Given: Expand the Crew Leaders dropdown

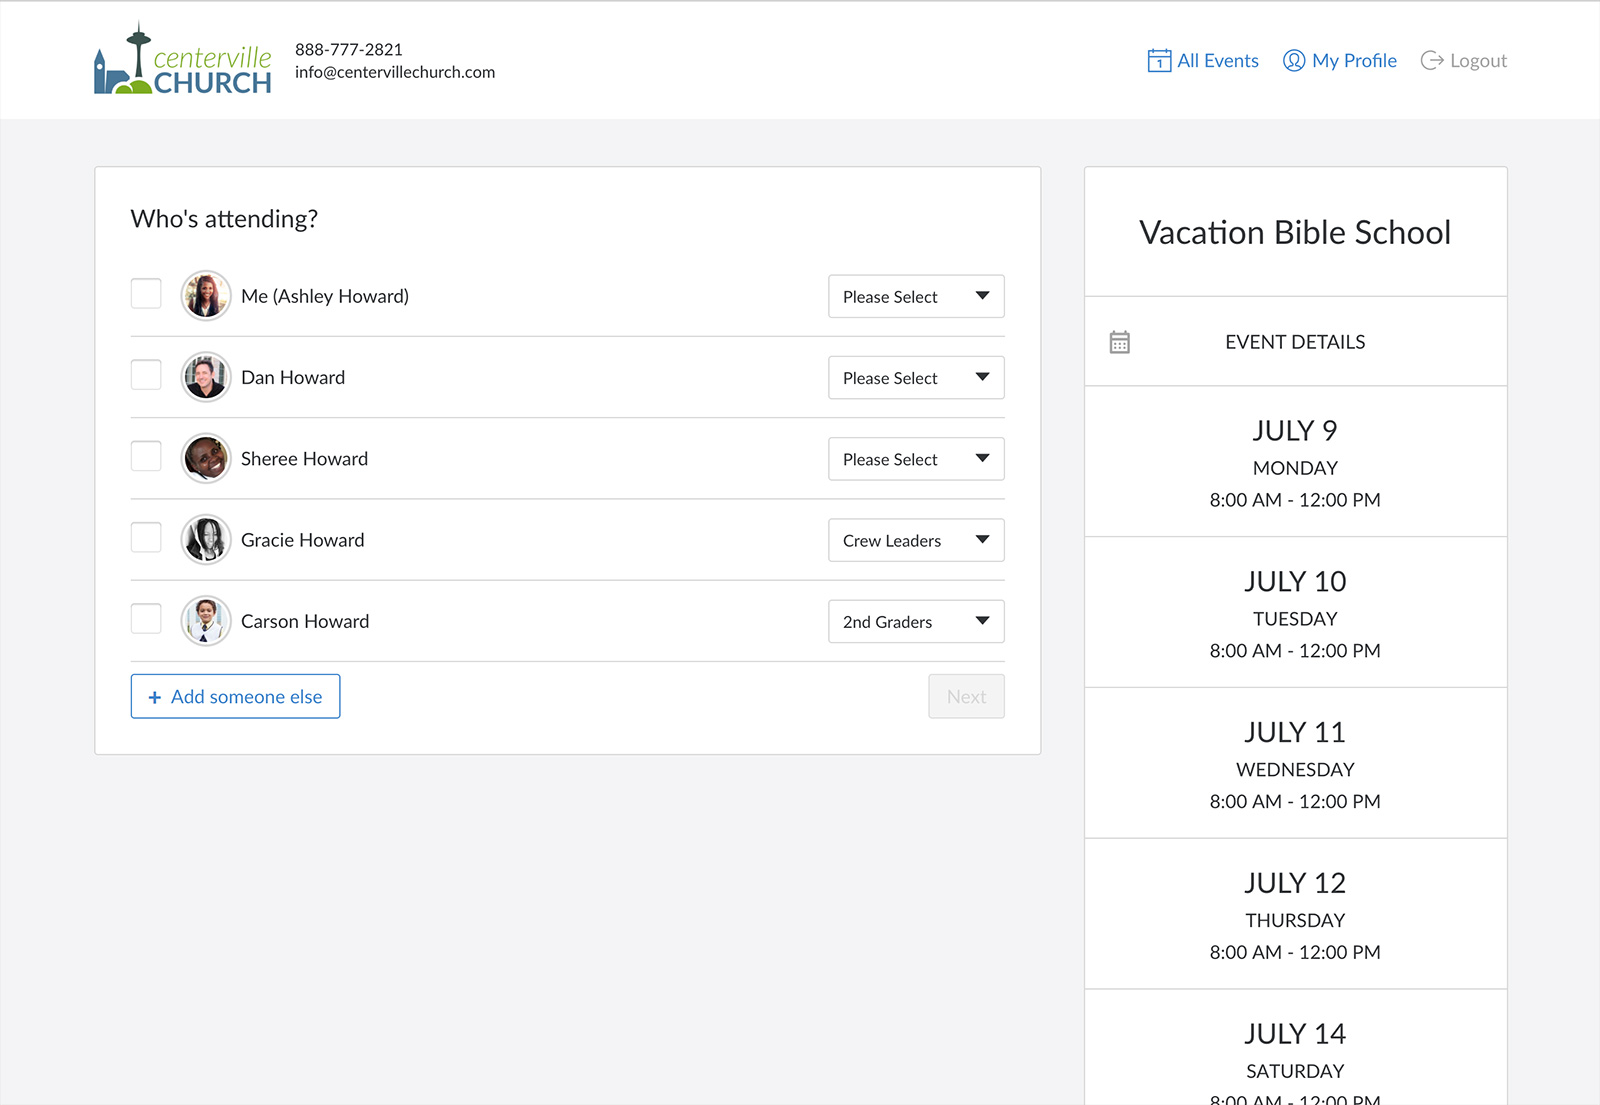Looking at the screenshot, I should [x=915, y=540].
